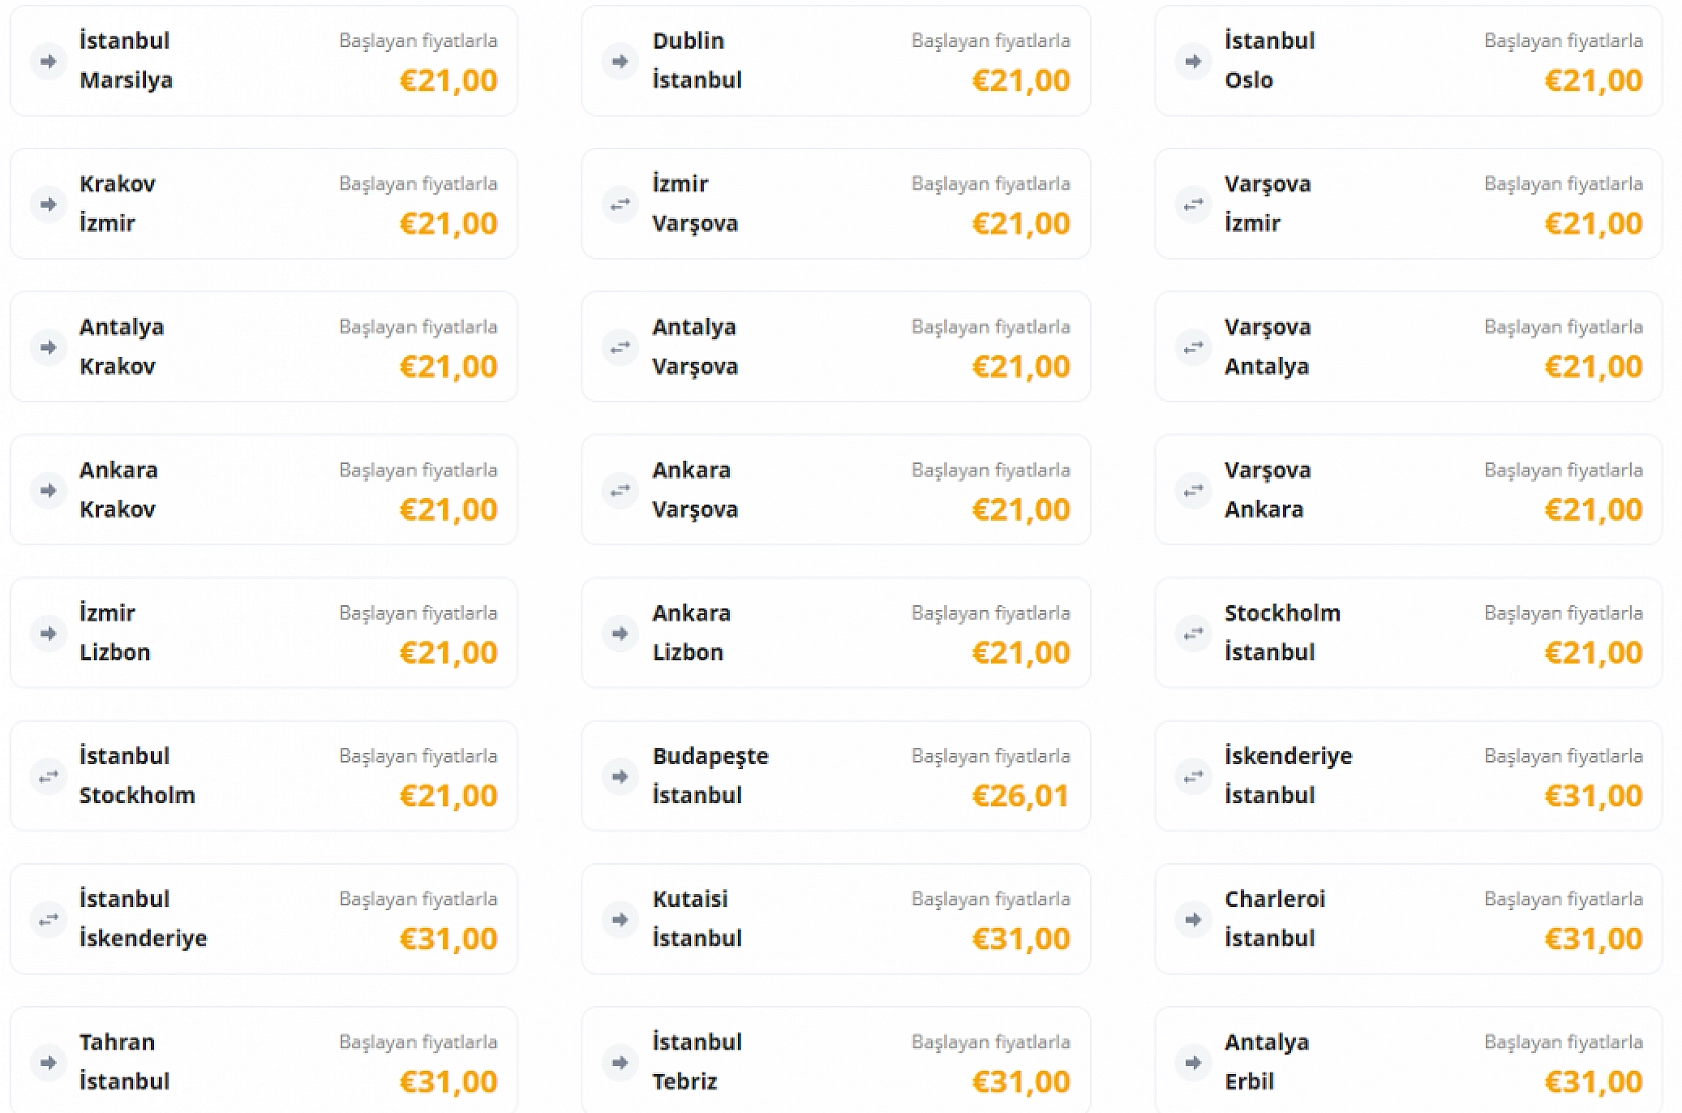Open the Antalya to Krakov fare card
1682x1113 pixels.
click(x=263, y=347)
